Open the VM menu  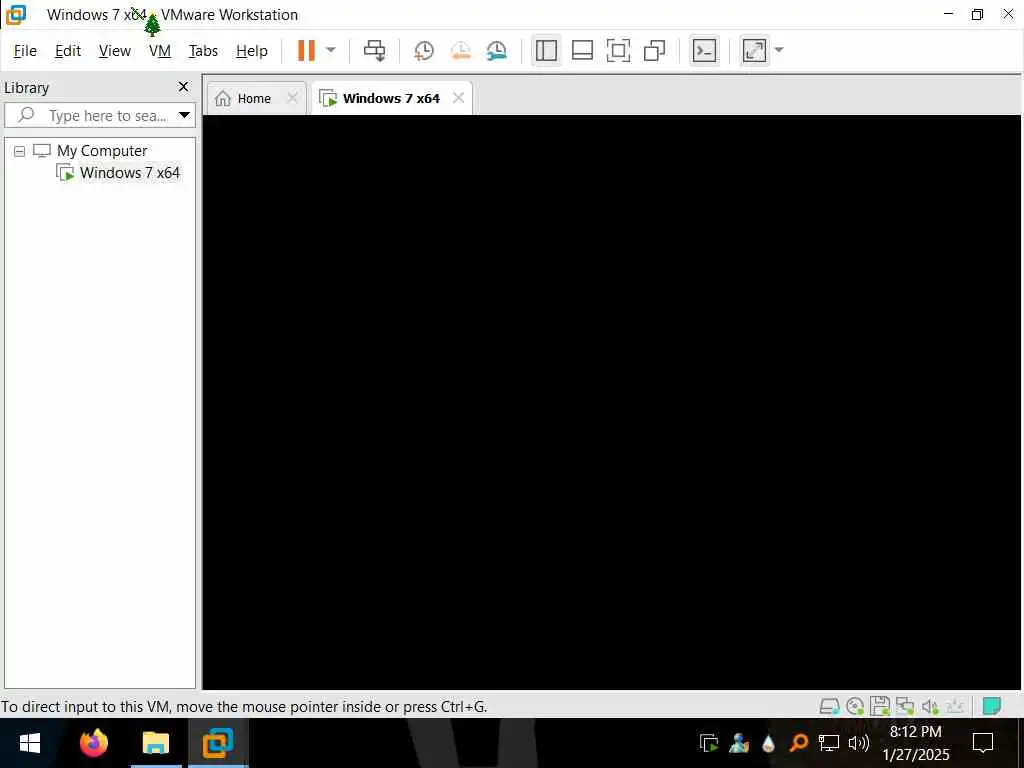(x=160, y=50)
